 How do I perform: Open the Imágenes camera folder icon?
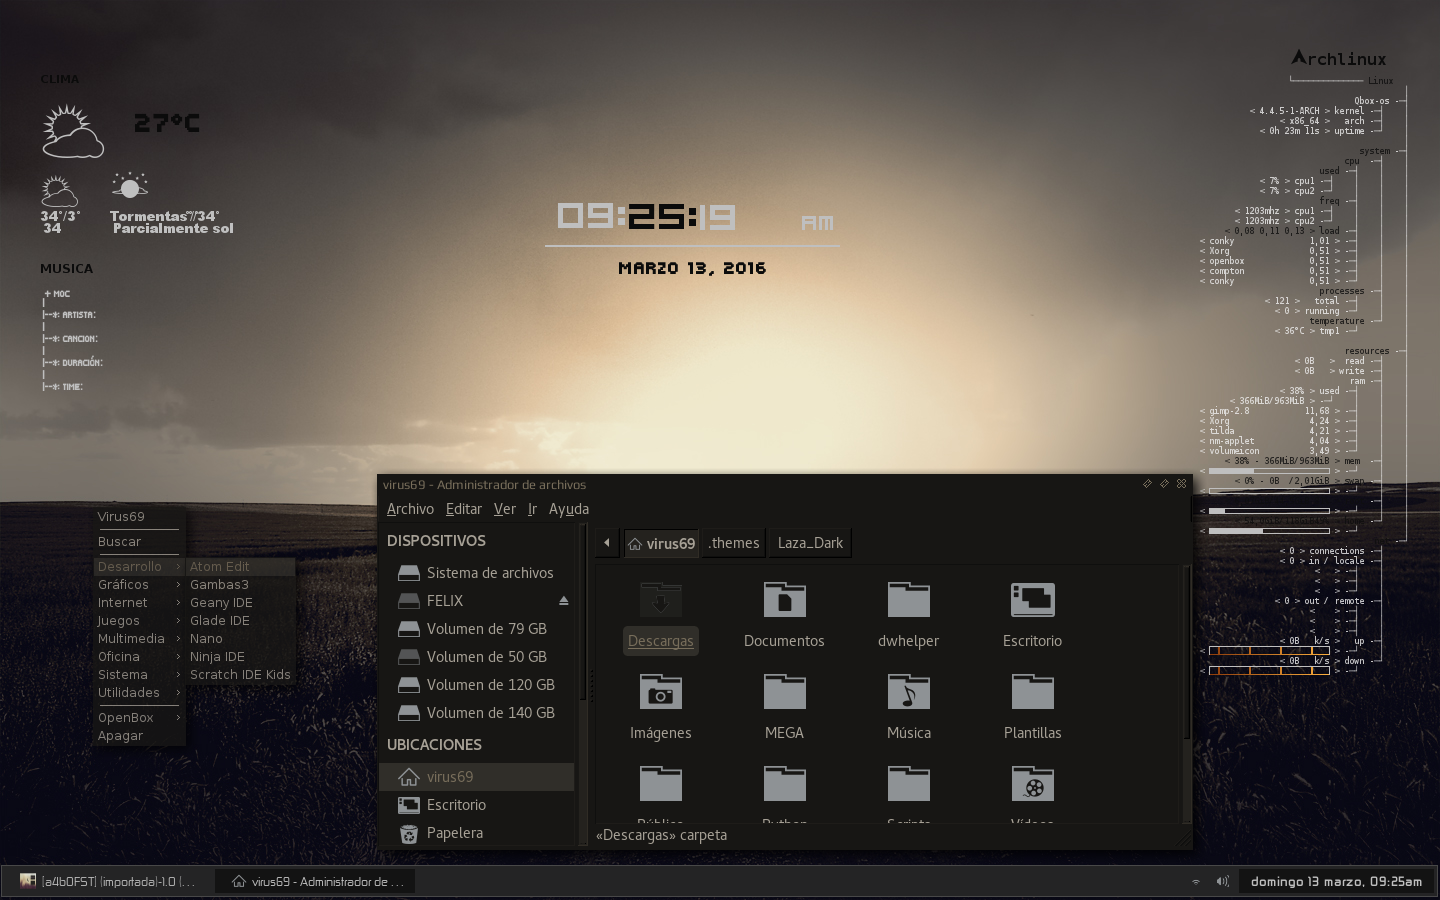[660, 692]
